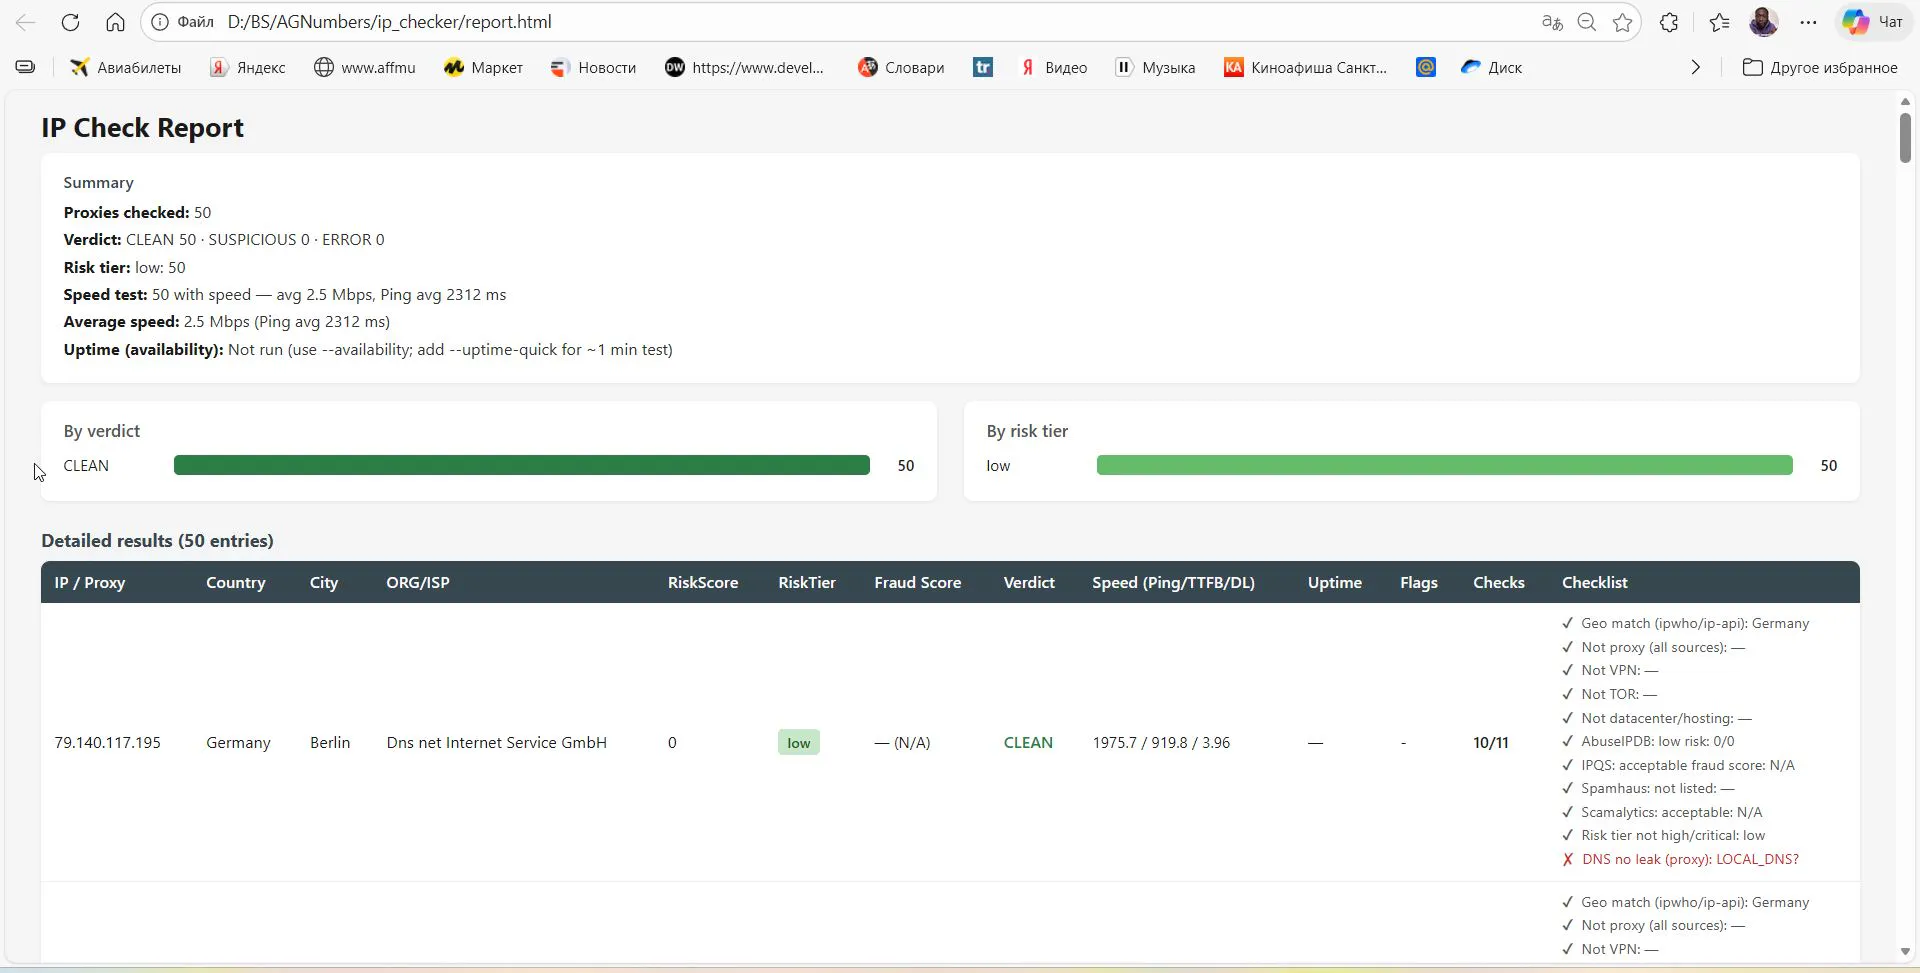
Task: Add this page to favorites star
Action: pyautogui.click(x=1622, y=22)
